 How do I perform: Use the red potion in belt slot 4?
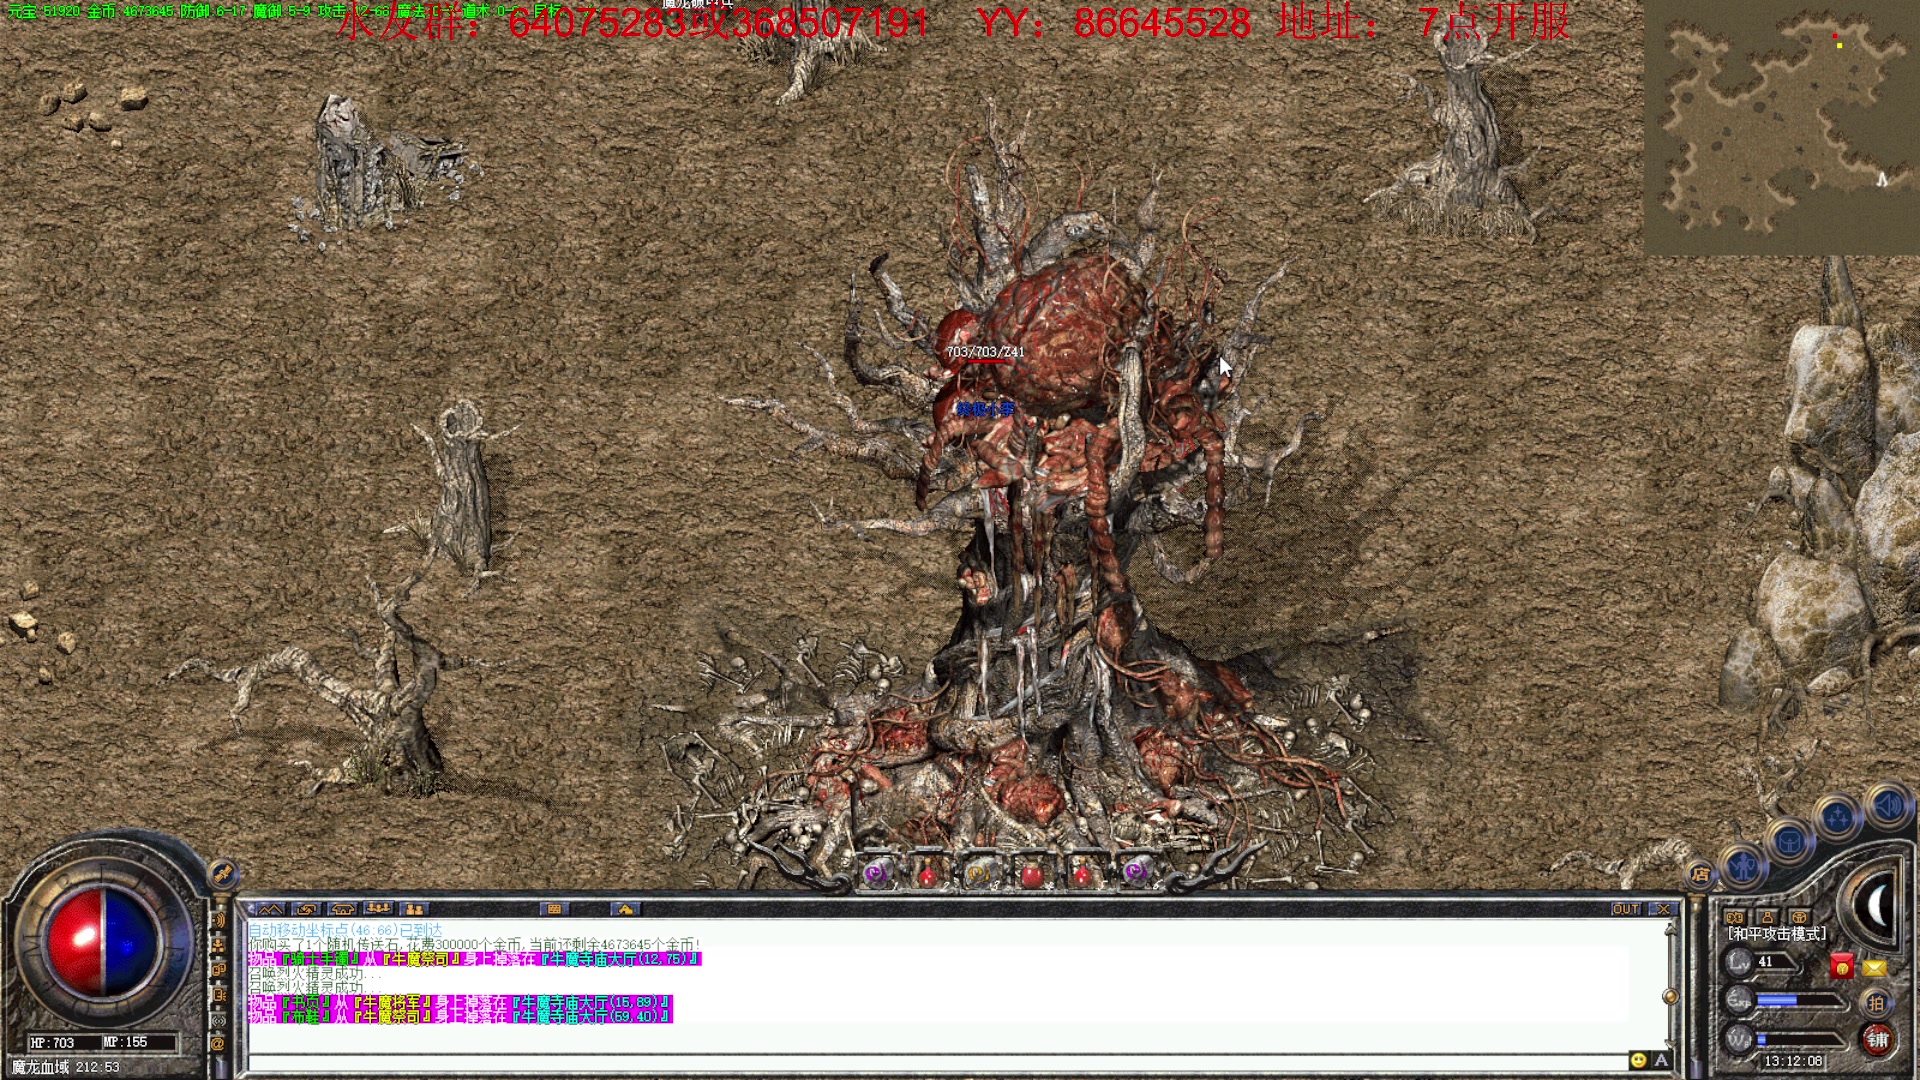click(x=1031, y=875)
